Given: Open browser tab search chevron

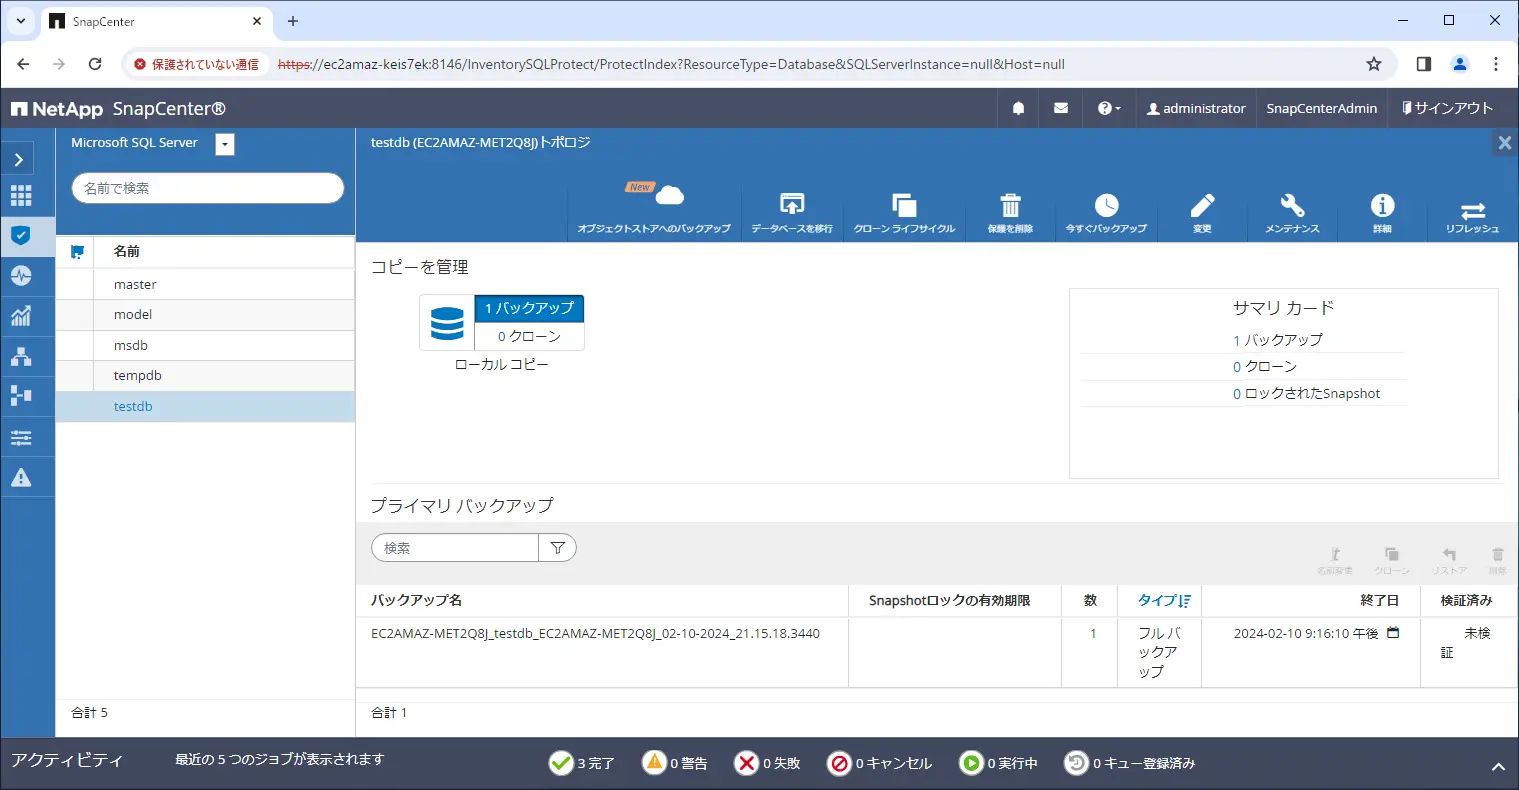Looking at the screenshot, I should click(20, 21).
